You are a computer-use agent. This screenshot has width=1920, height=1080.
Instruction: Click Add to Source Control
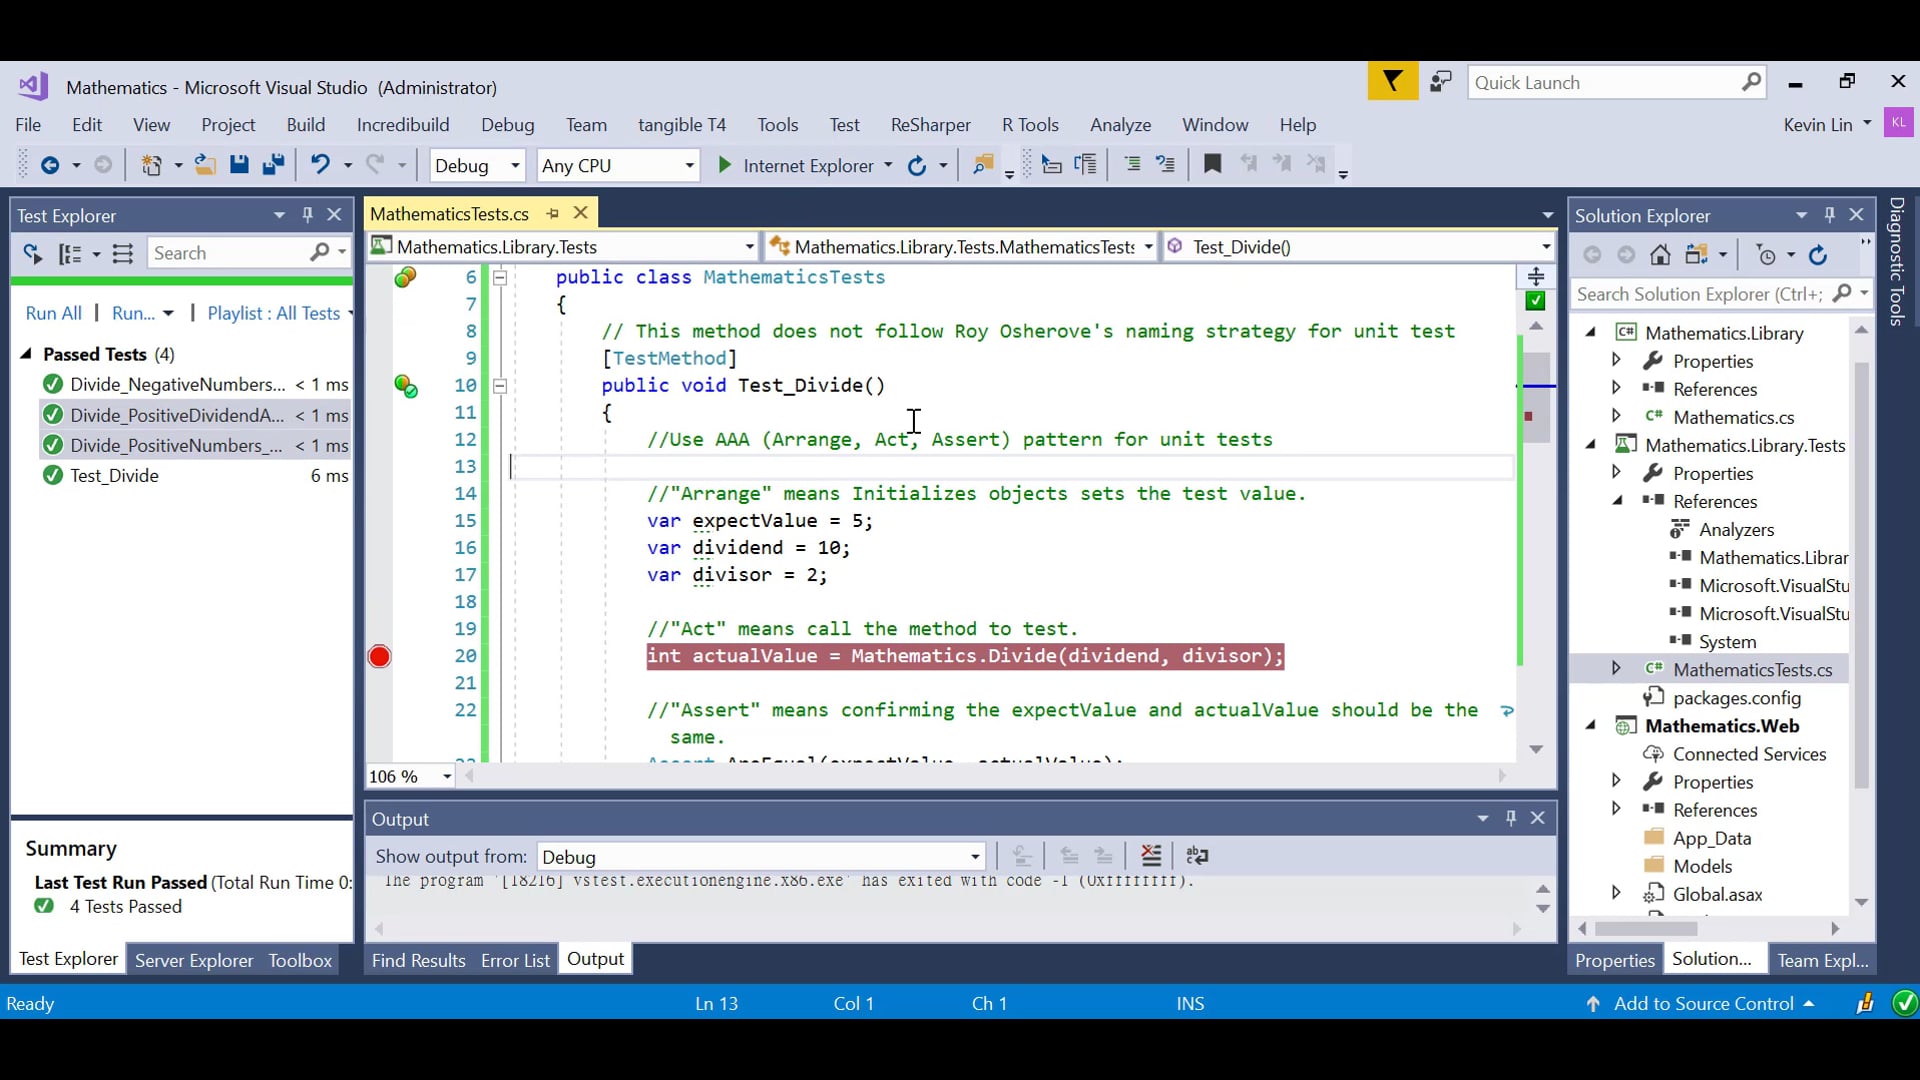(1703, 1003)
